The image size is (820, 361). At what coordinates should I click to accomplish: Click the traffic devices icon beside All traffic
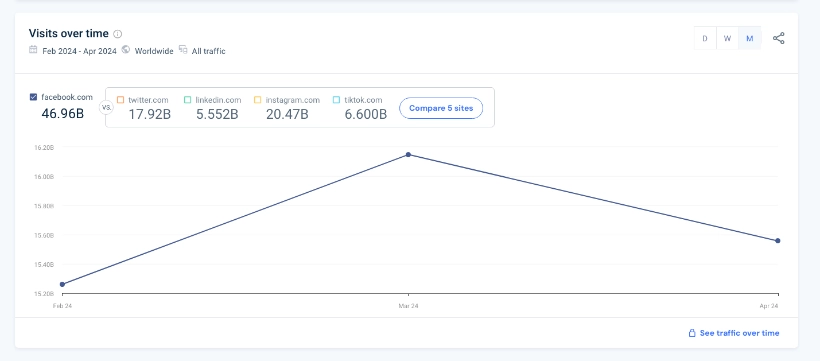(183, 50)
